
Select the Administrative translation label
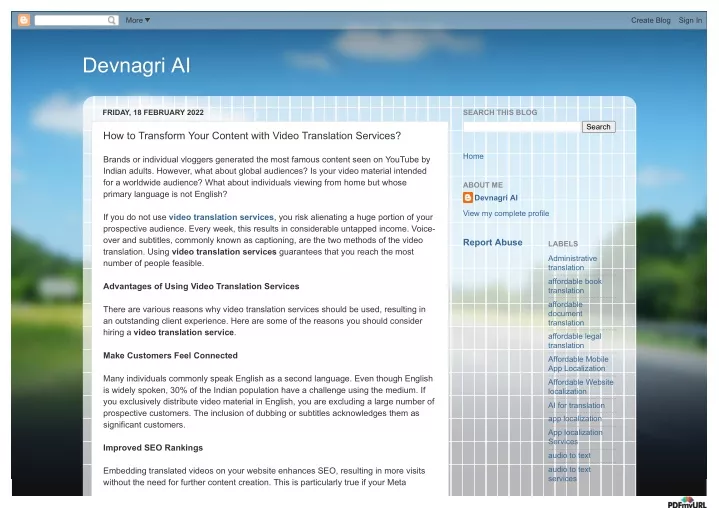tap(572, 263)
